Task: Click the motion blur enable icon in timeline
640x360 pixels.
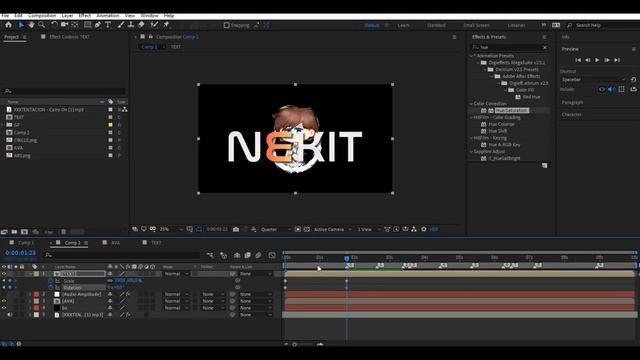Action: click(x=258, y=255)
